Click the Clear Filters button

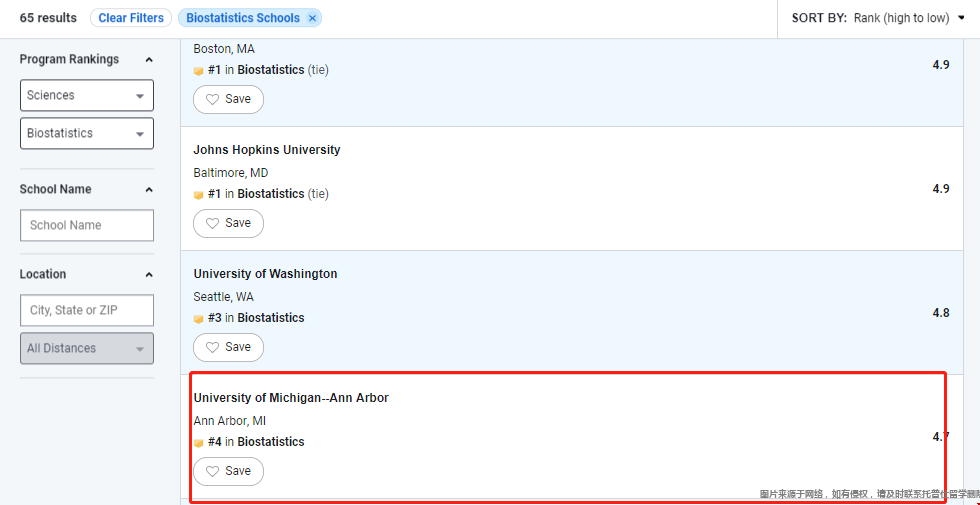(x=131, y=18)
